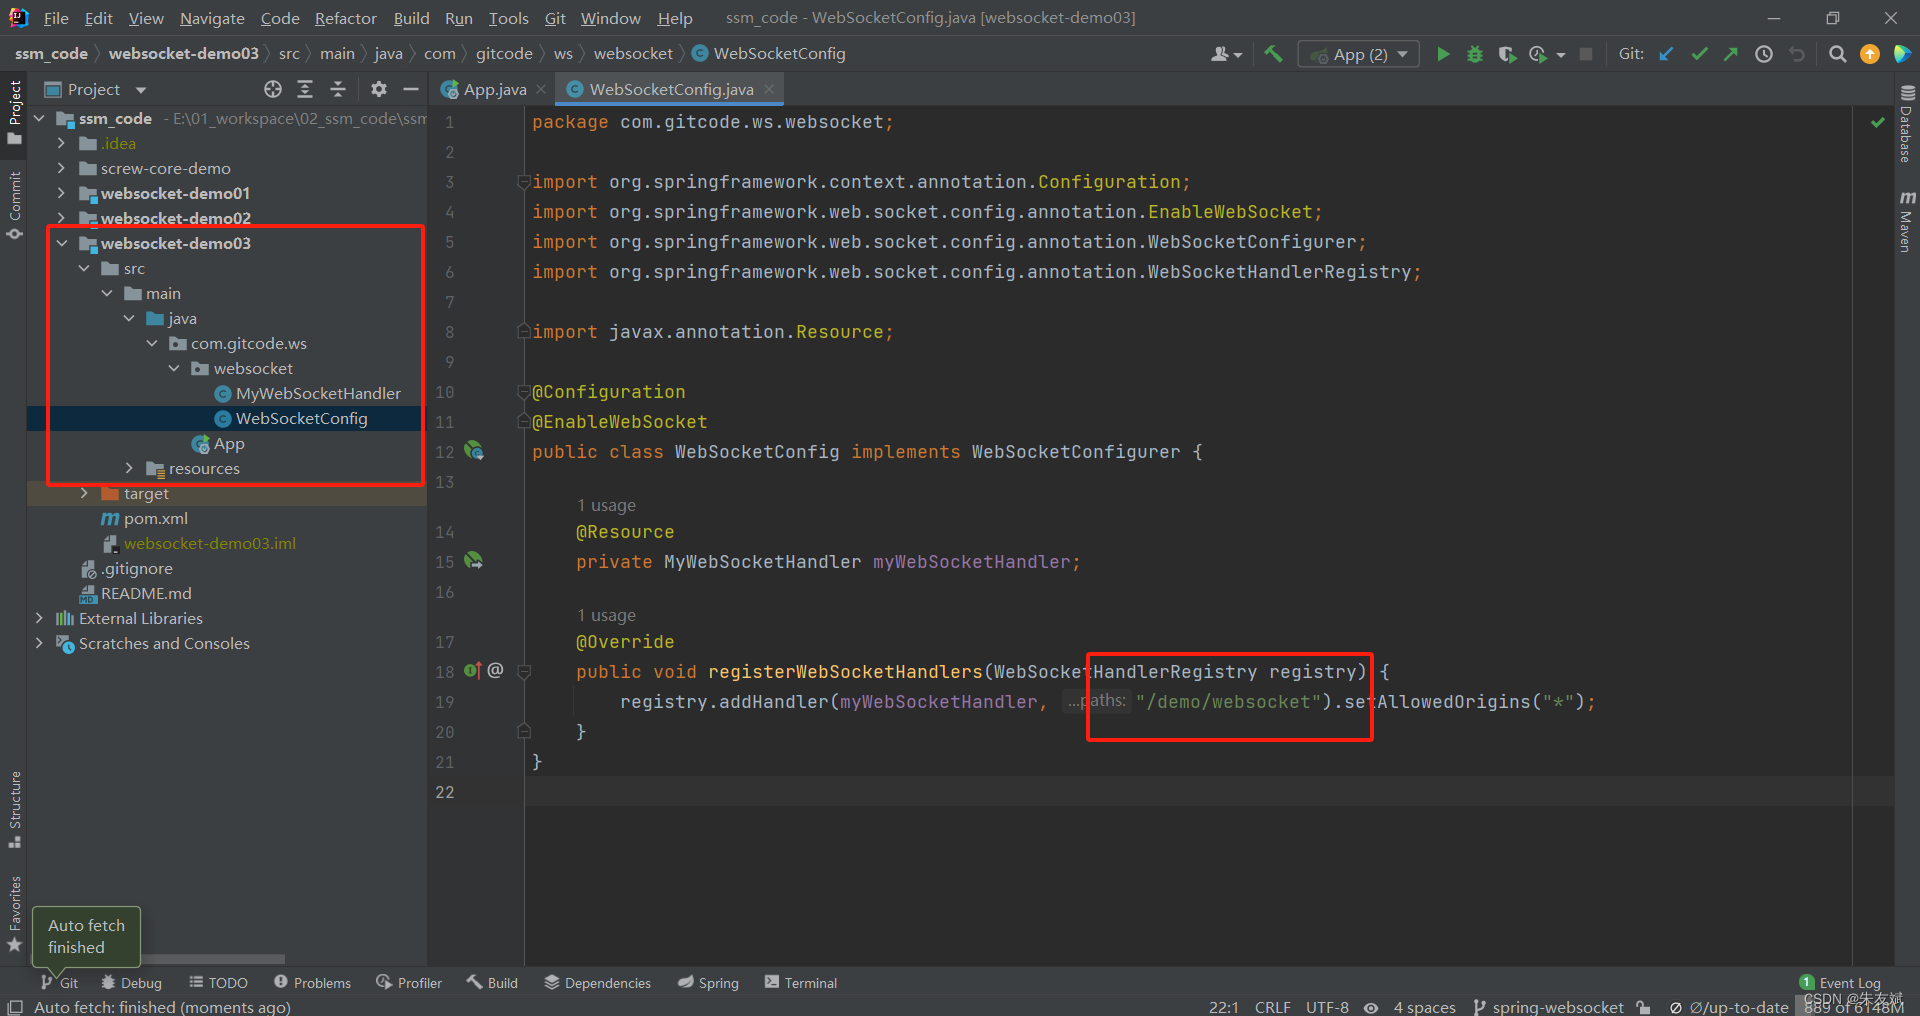The height and width of the screenshot is (1016, 1920).
Task: Click the Build Project hammer icon
Action: [x=1272, y=54]
